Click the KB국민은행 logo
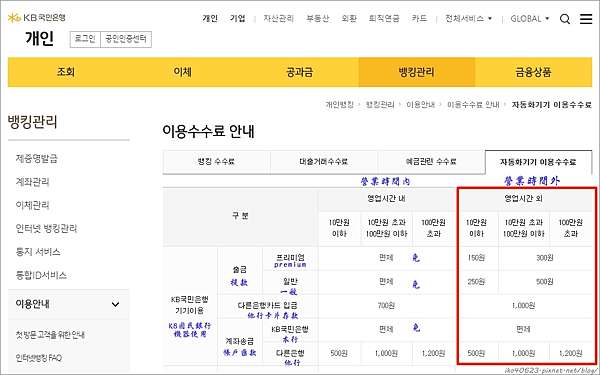The width and height of the screenshot is (600, 375). (37, 18)
